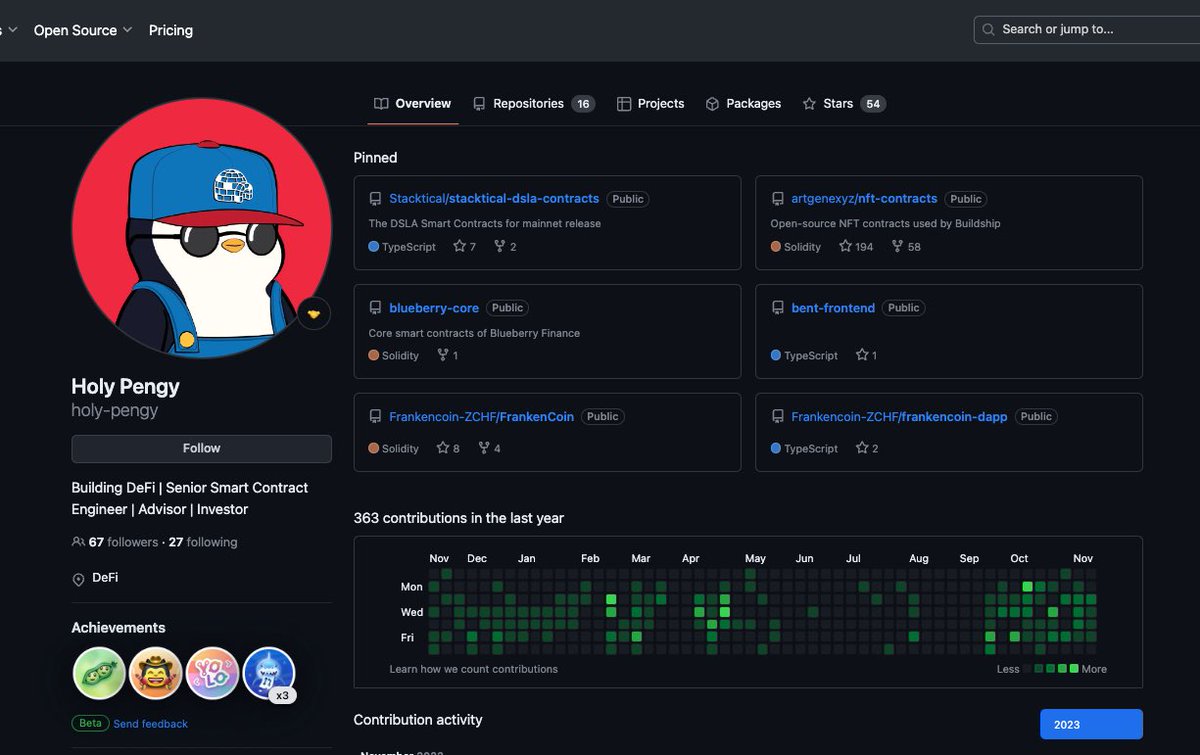Click the Packages cube icon

pyautogui.click(x=712, y=104)
